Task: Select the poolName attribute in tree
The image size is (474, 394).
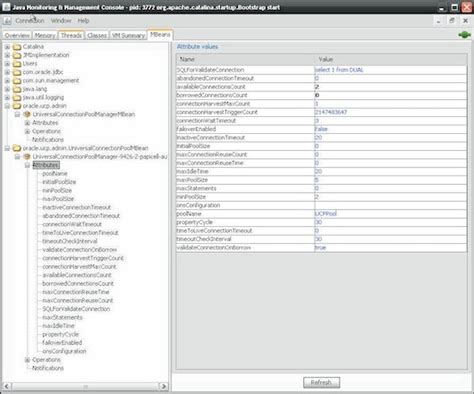Action: [x=55, y=174]
